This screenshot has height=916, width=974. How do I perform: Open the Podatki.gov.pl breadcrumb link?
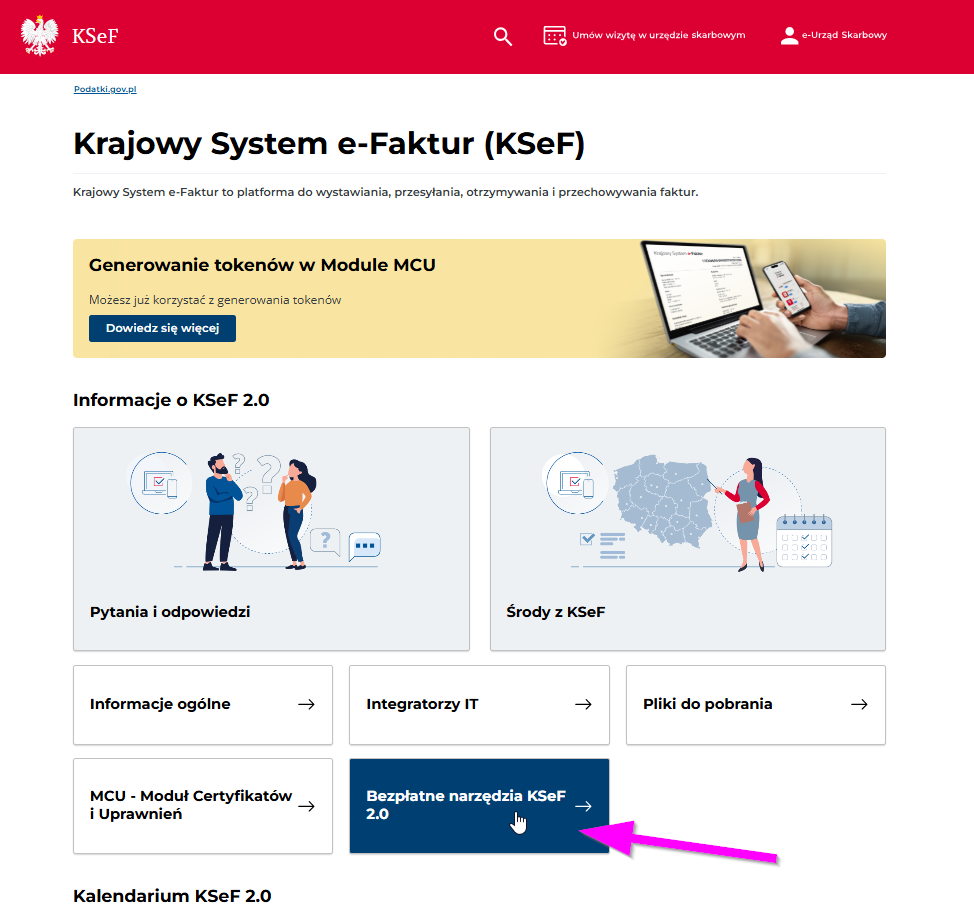(105, 89)
